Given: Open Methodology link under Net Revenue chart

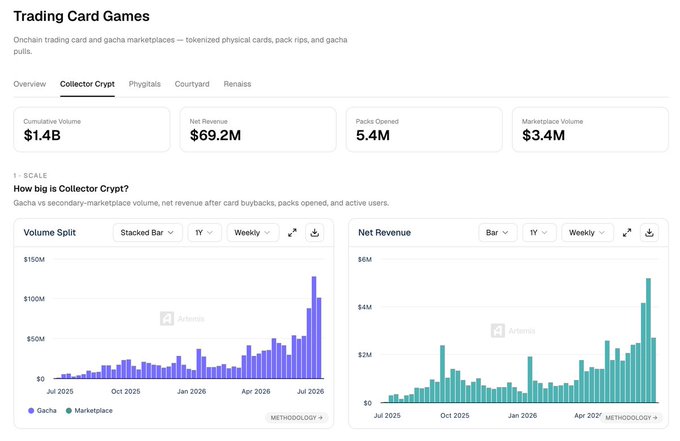Looking at the screenshot, I should pyautogui.click(x=631, y=418).
